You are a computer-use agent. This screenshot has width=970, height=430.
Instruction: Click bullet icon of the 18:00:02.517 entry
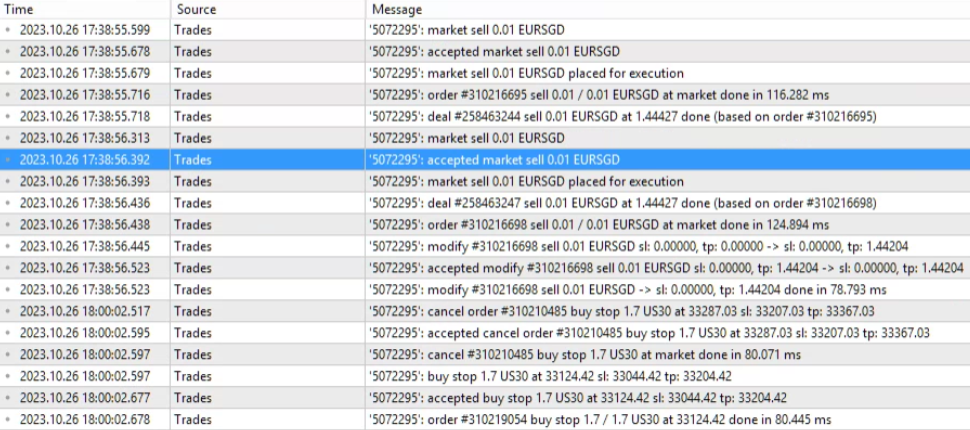(9, 311)
